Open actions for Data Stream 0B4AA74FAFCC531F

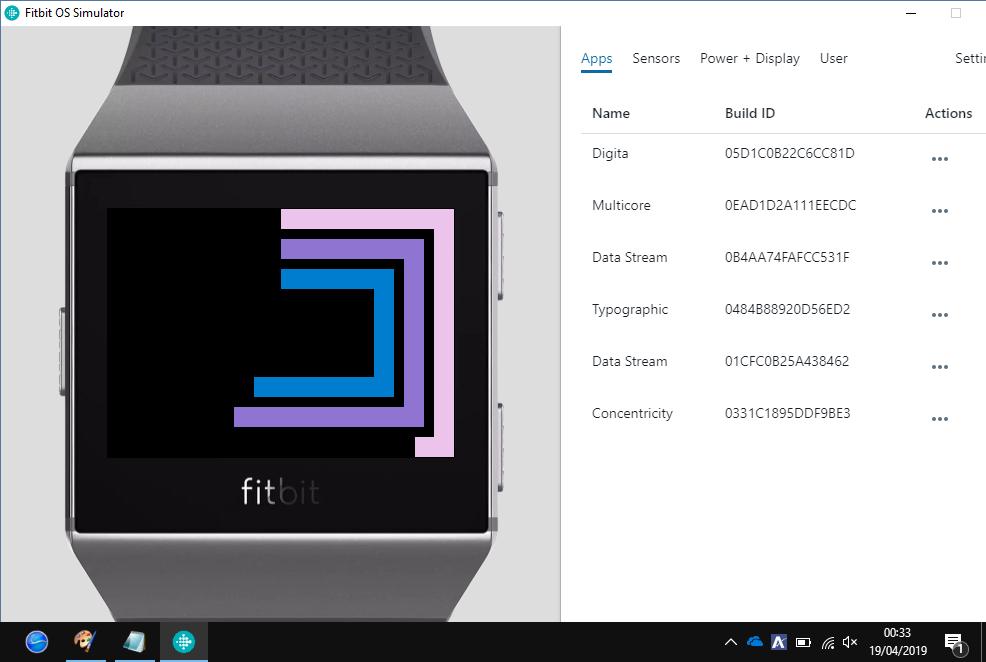(x=939, y=263)
